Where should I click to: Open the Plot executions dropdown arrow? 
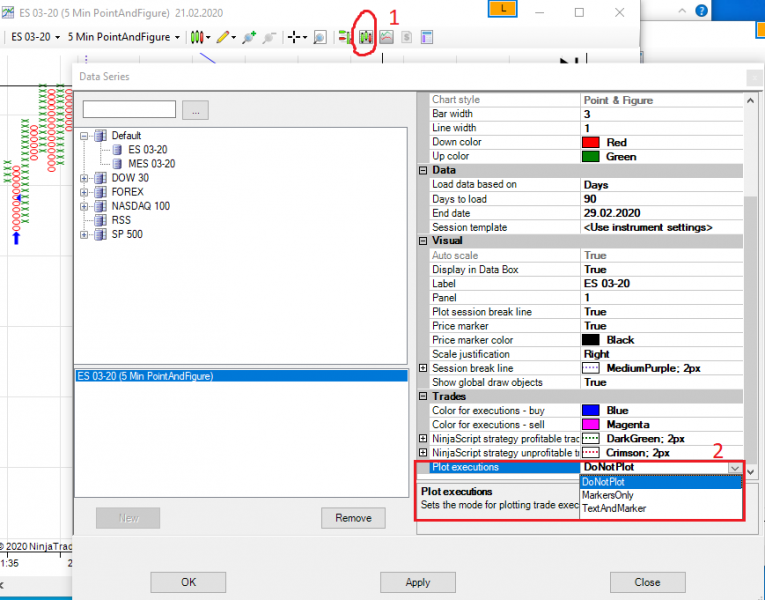click(x=735, y=467)
